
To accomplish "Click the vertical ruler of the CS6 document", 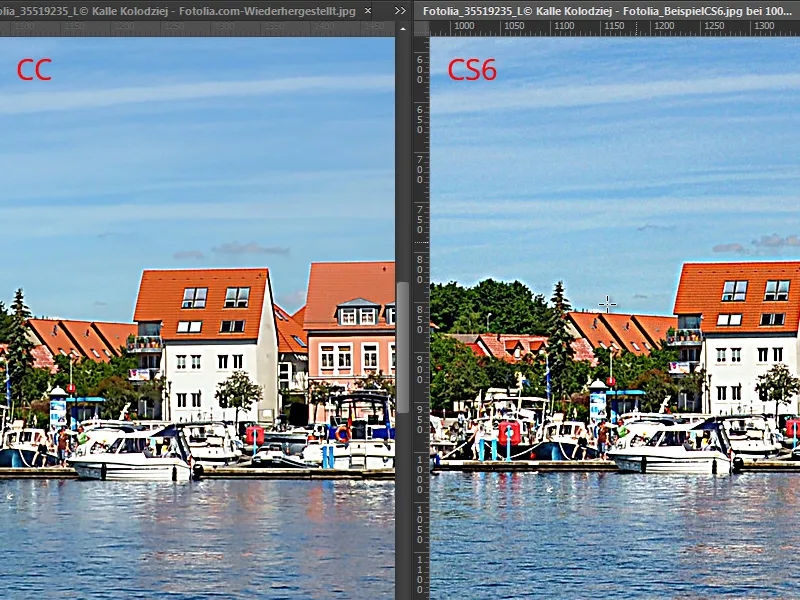I will point(421,318).
